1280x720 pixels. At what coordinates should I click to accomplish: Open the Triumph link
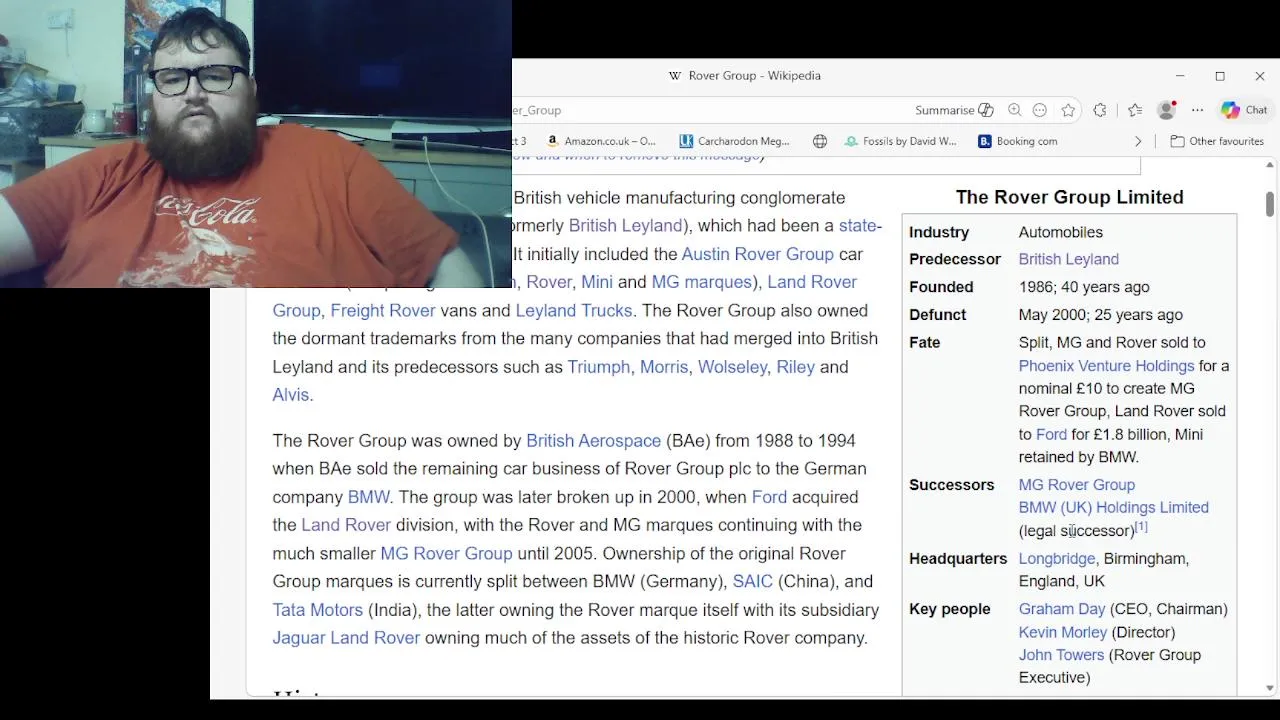point(598,367)
